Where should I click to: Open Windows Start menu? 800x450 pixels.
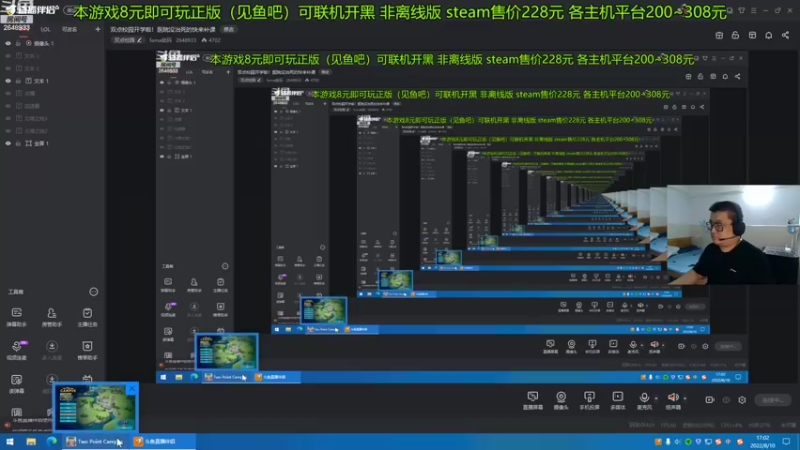(x=10, y=441)
